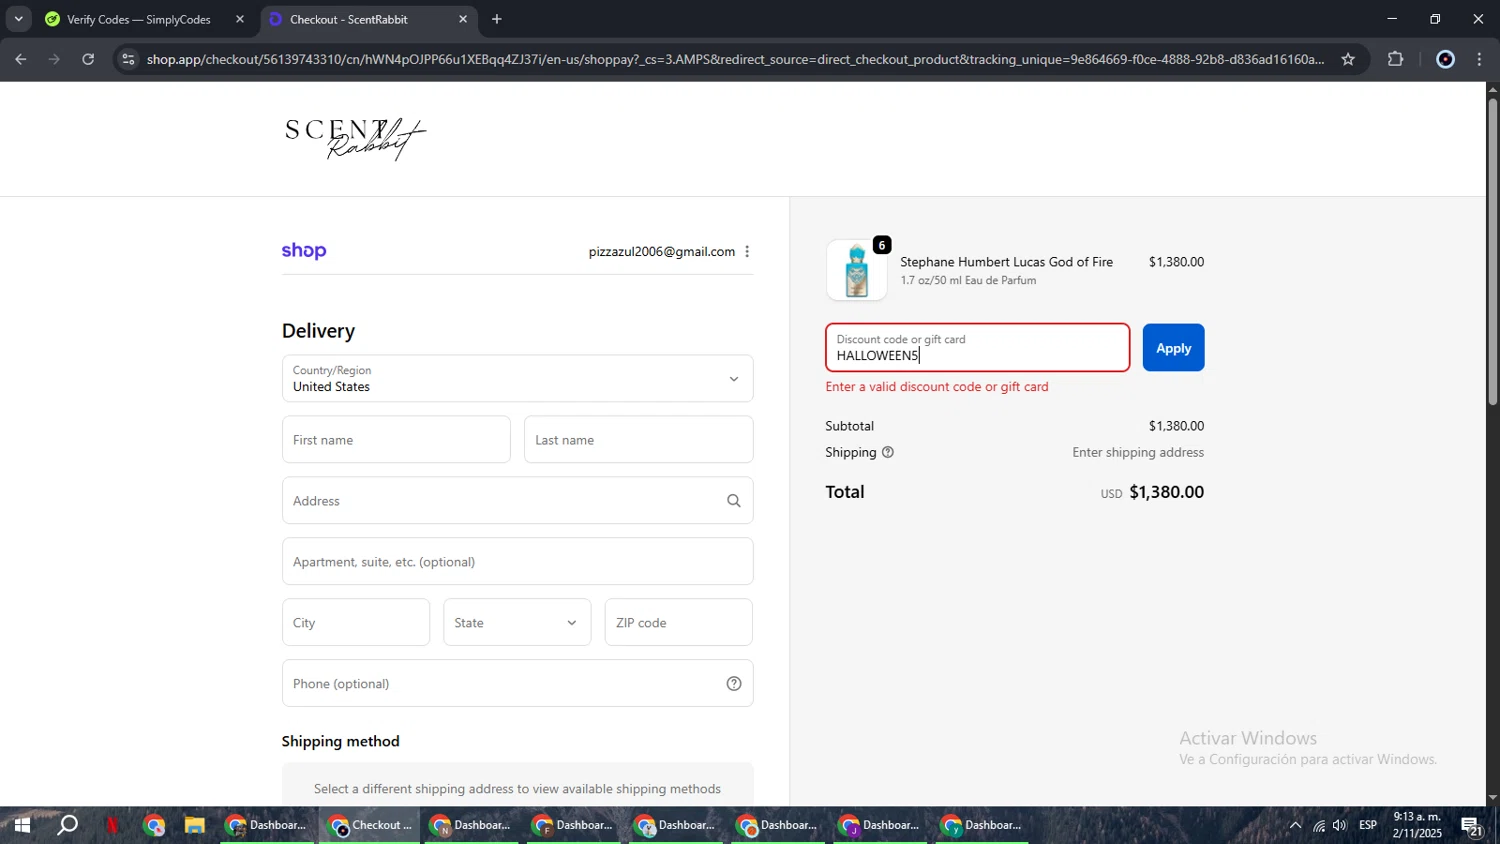Click the Phone (optional) field
The image size is (1500, 844).
coord(517,683)
